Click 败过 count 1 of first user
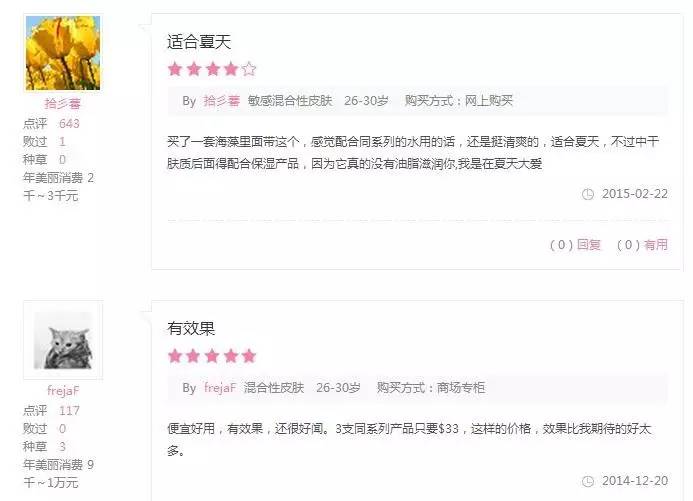The height and width of the screenshot is (501, 693). (62, 141)
